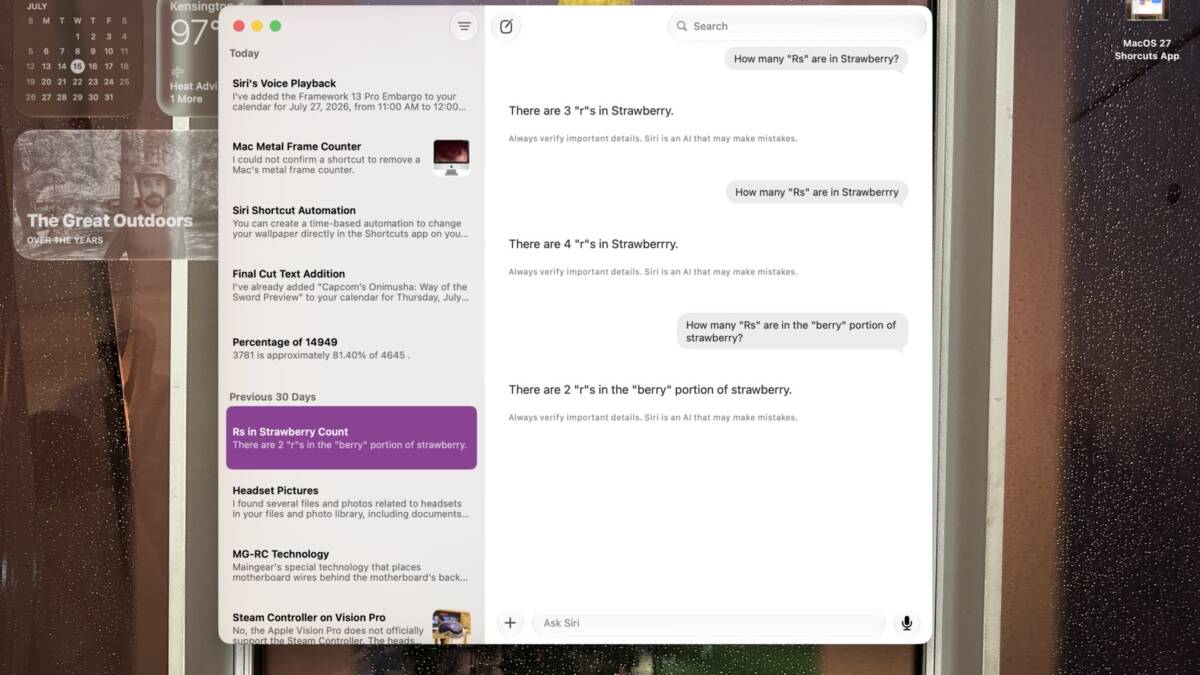The width and height of the screenshot is (1200, 675).
Task: Activate the microphone dictation icon
Action: [907, 623]
